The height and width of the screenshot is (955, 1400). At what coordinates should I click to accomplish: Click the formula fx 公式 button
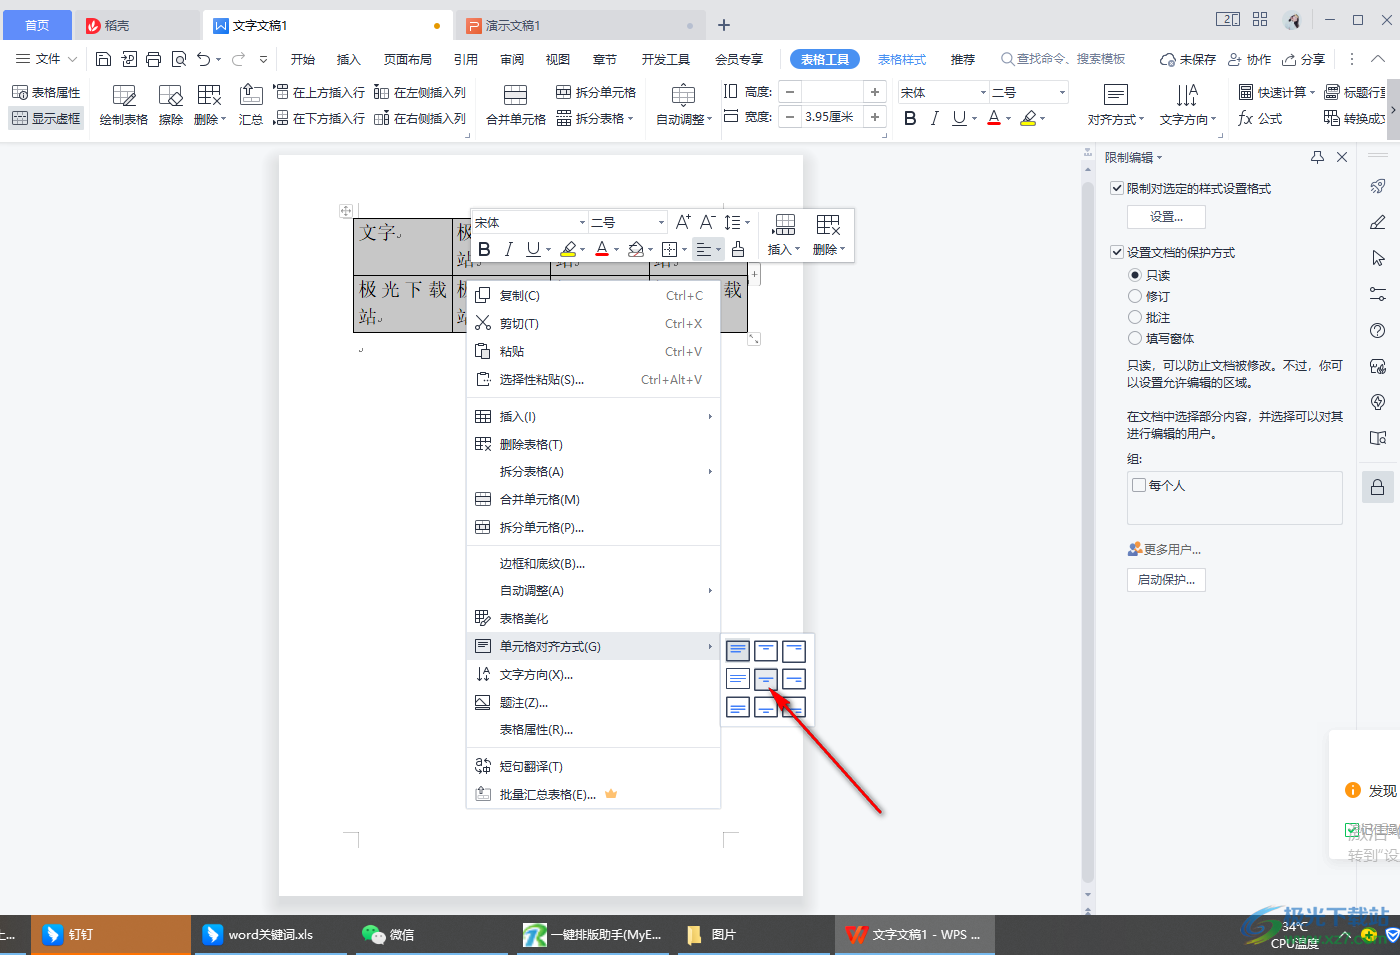tap(1260, 118)
